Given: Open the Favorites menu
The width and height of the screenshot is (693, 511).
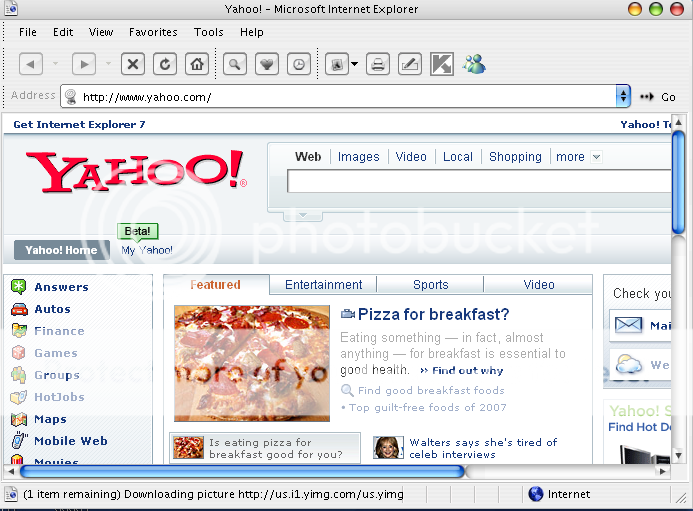Looking at the screenshot, I should point(153,32).
